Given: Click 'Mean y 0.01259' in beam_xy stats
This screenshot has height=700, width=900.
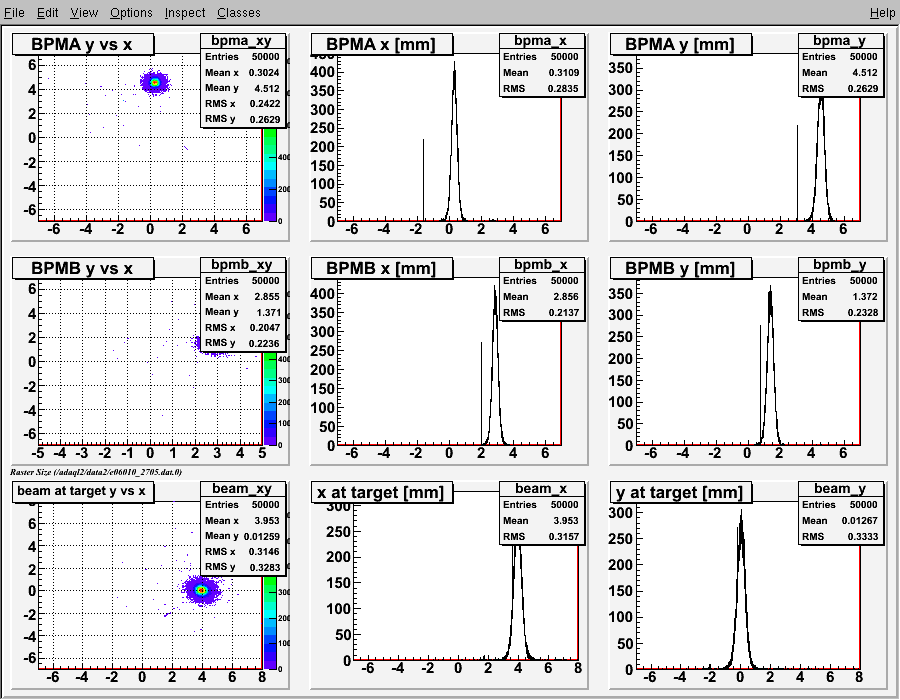Looking at the screenshot, I should [242, 536].
